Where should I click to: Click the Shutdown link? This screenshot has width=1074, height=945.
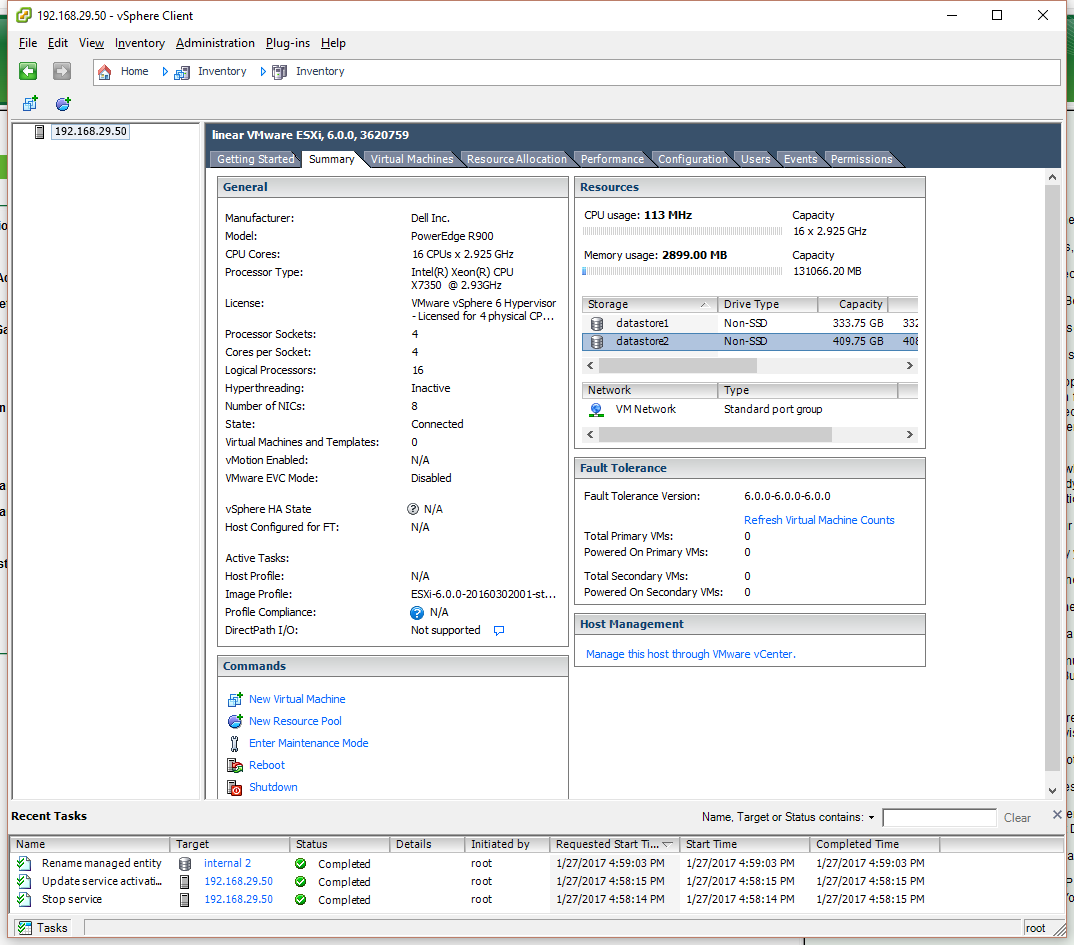pyautogui.click(x=273, y=788)
